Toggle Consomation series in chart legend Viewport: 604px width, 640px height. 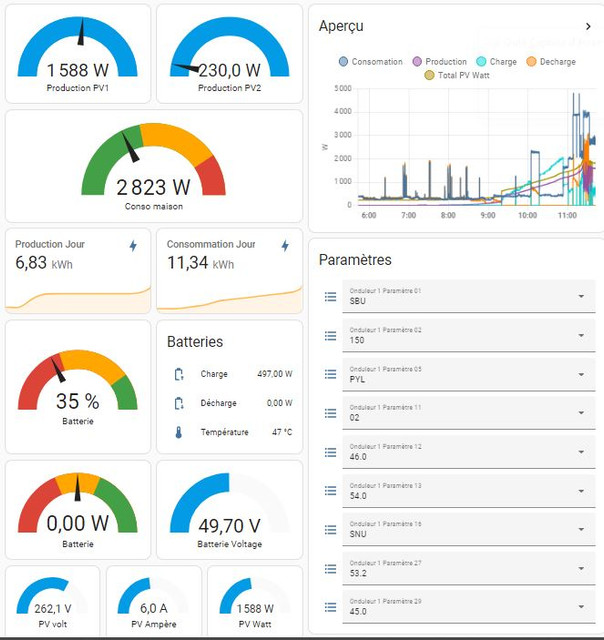pyautogui.click(x=371, y=62)
